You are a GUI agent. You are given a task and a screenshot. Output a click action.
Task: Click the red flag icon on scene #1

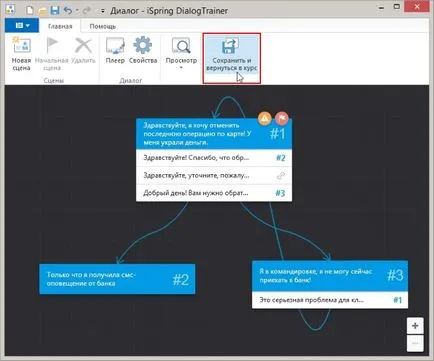[282, 118]
